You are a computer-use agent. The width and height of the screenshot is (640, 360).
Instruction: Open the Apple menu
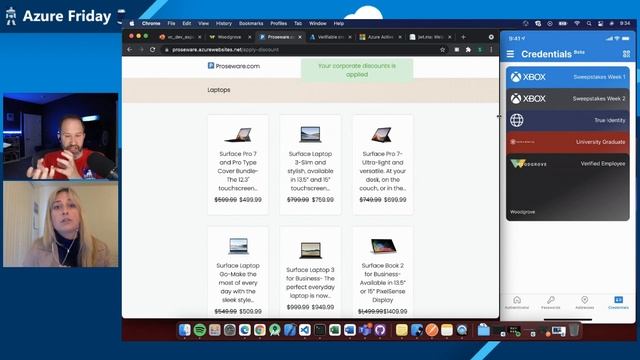132,24
